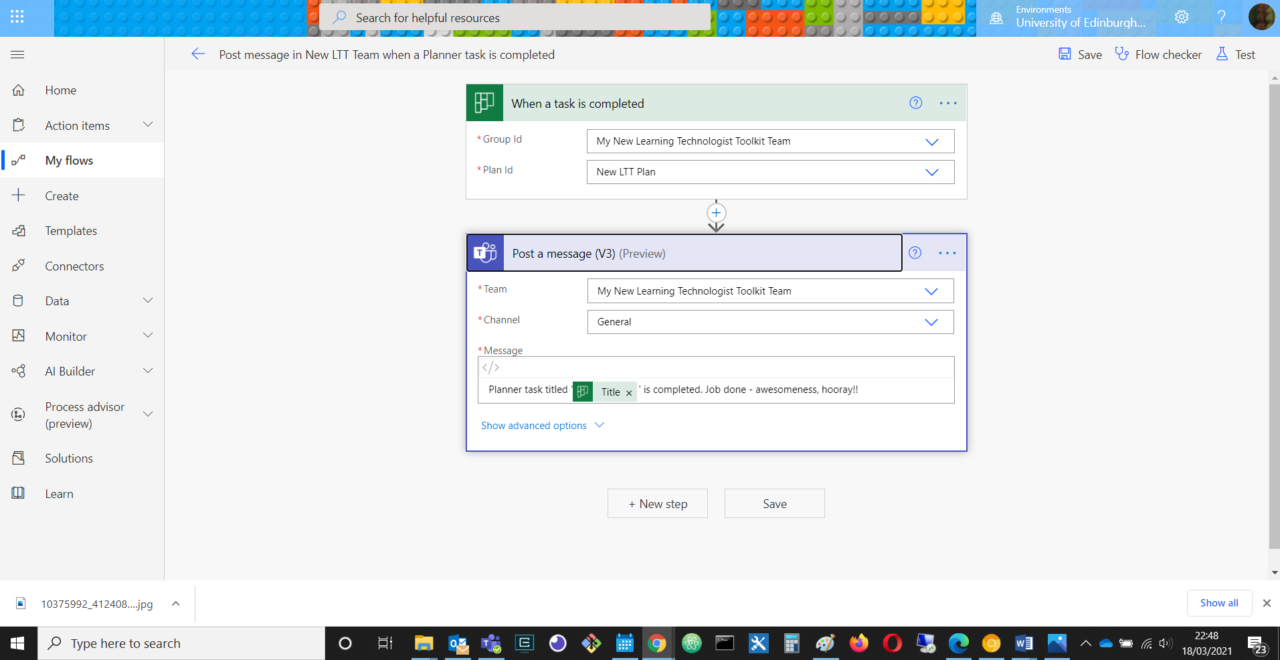This screenshot has width=1280, height=660.
Task: Open the settings gear in the header
Action: pyautogui.click(x=1181, y=17)
